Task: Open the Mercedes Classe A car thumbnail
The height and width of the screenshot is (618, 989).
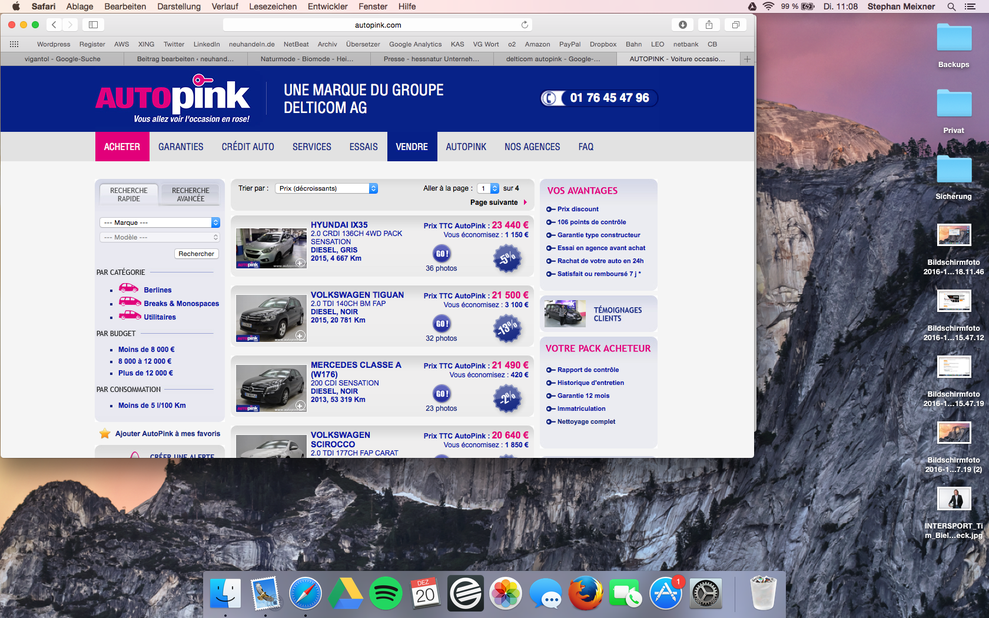Action: point(271,390)
